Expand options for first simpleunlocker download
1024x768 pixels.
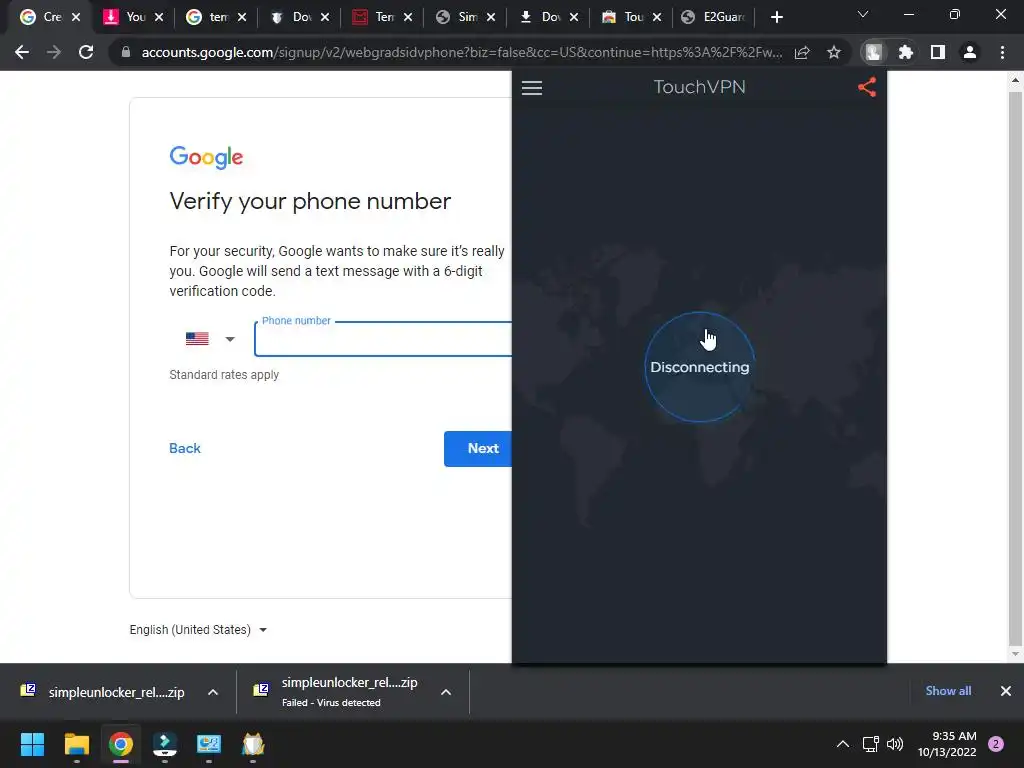pyautogui.click(x=213, y=692)
